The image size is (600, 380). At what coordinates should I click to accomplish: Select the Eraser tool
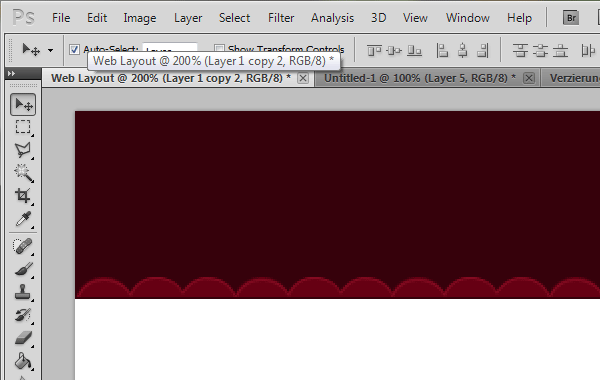[x=23, y=338]
